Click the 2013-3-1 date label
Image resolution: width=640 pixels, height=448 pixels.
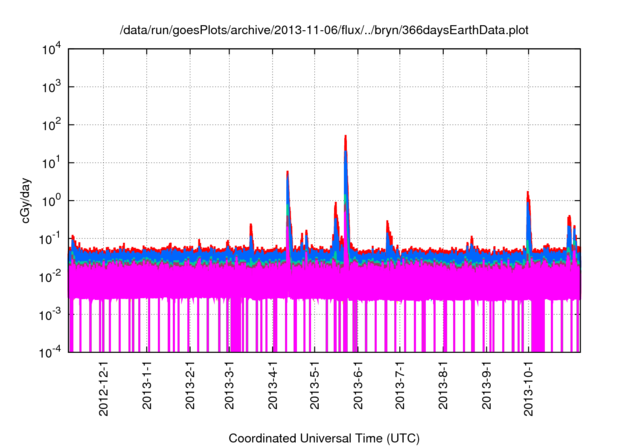coord(229,385)
